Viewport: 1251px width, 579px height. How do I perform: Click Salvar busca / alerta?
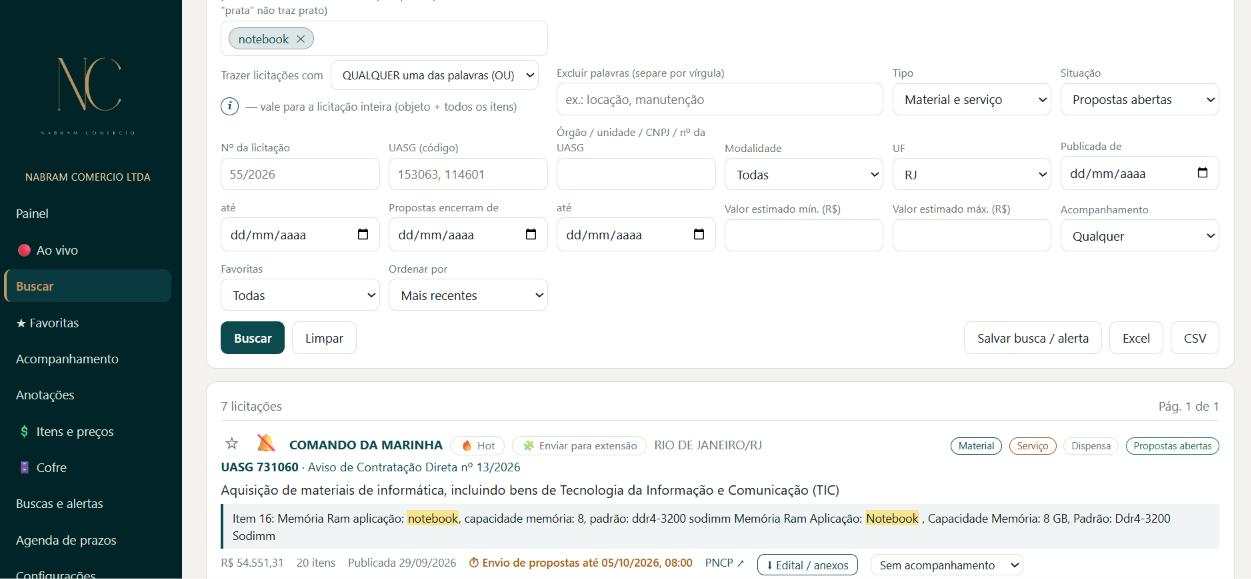1033,338
